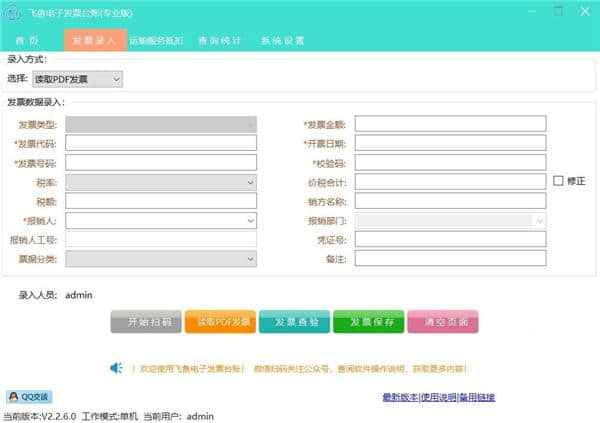Switch to the 首页 tab
Viewport: 600px width, 423px height.
click(x=28, y=41)
